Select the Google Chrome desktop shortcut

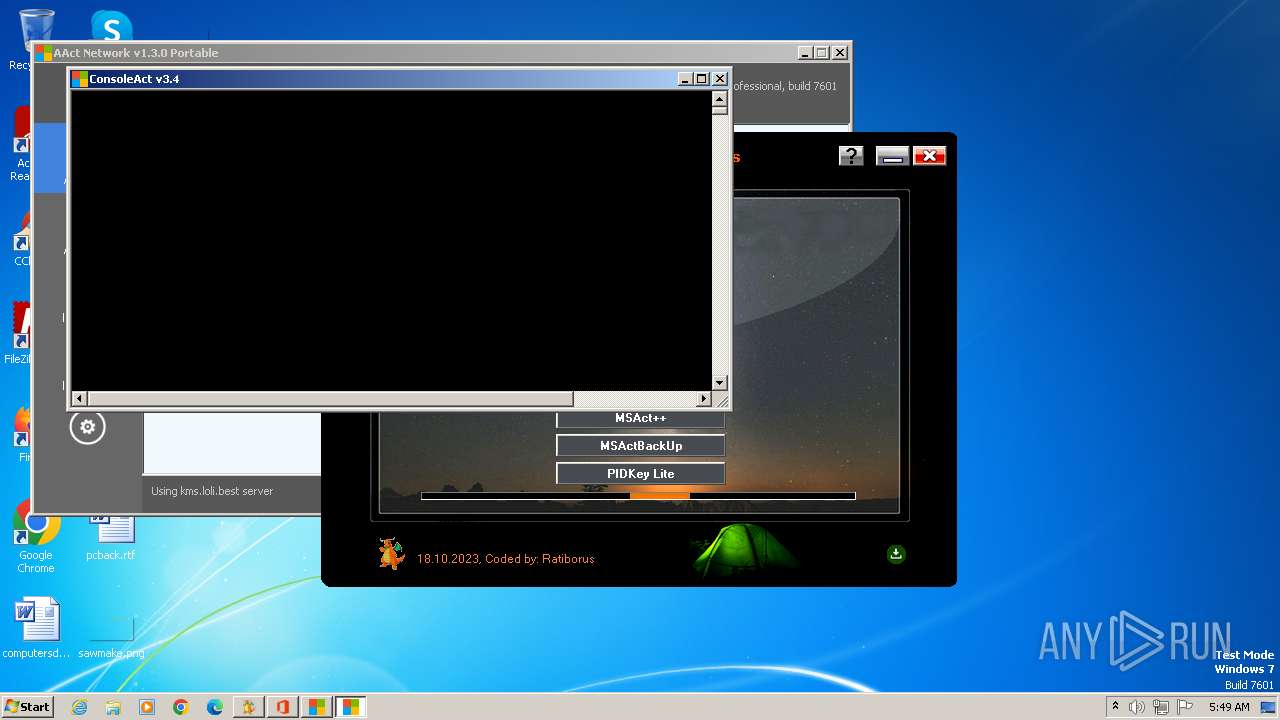click(x=36, y=538)
